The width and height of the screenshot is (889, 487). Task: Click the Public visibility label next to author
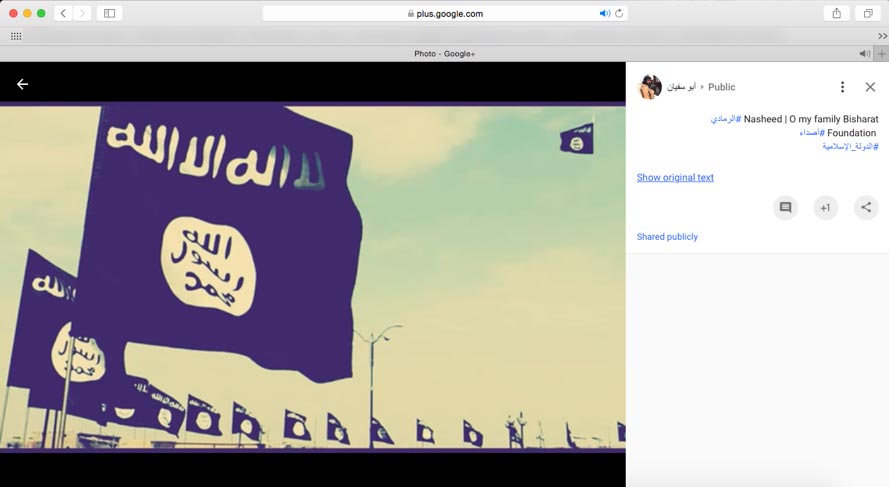click(721, 87)
